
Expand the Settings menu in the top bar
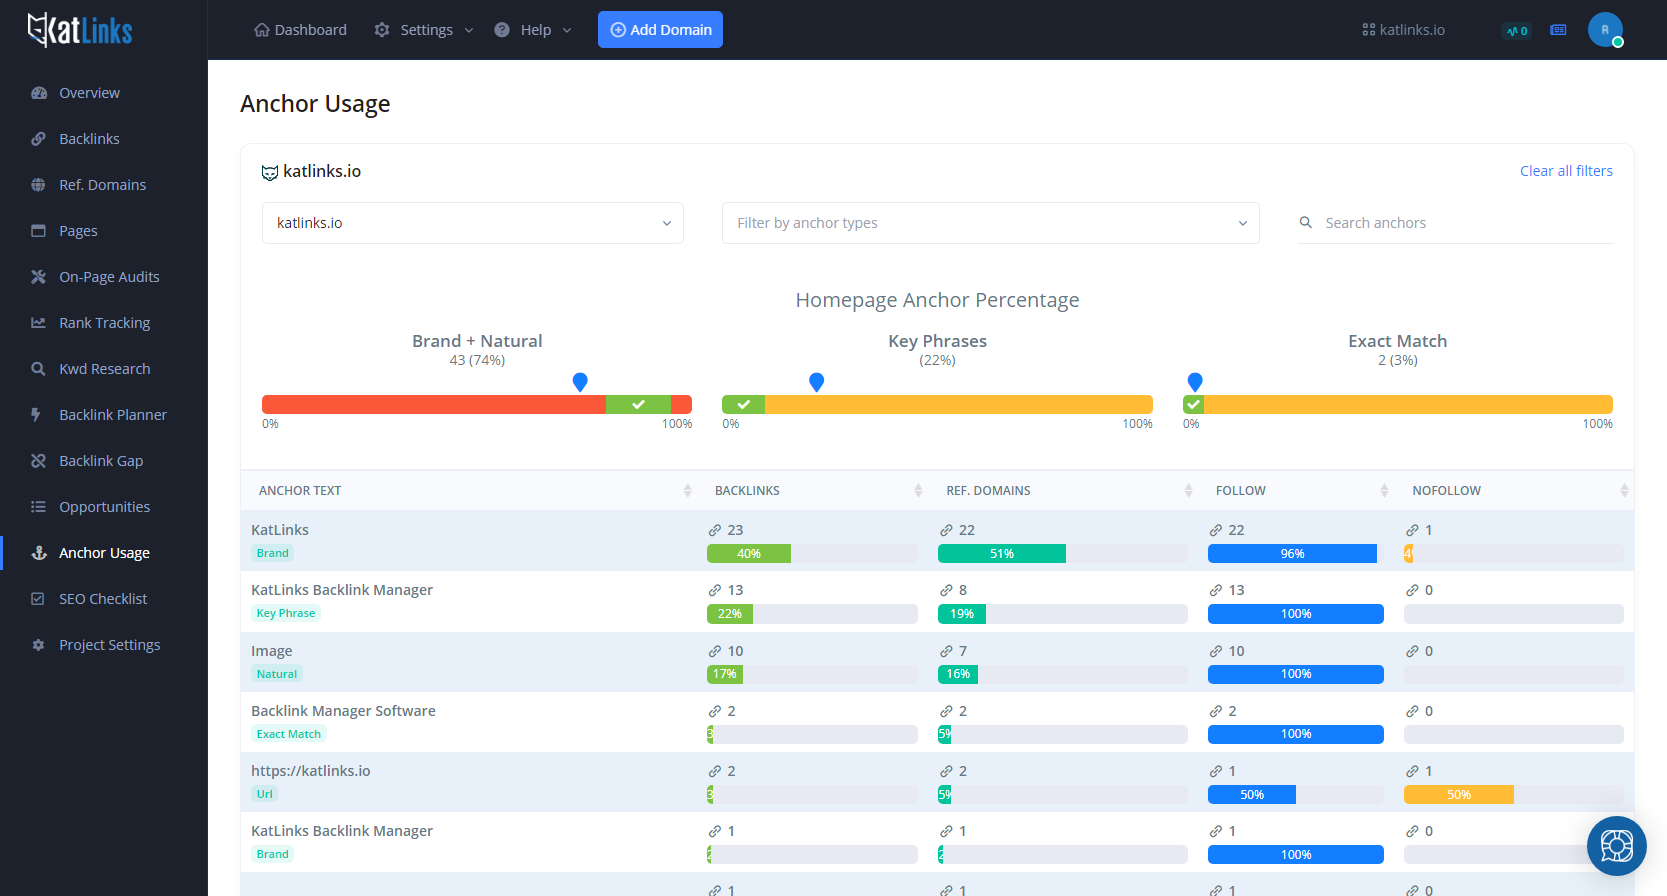point(424,30)
